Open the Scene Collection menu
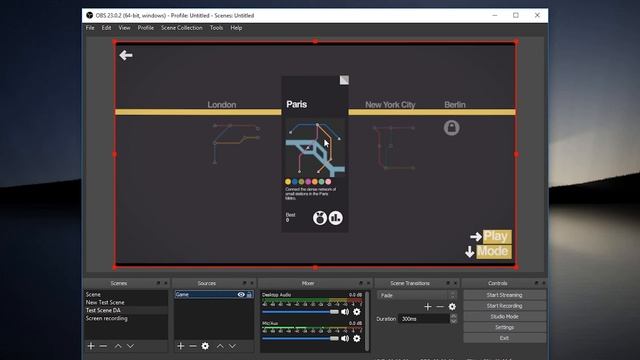Image resolution: width=640 pixels, height=360 pixels. point(182,28)
